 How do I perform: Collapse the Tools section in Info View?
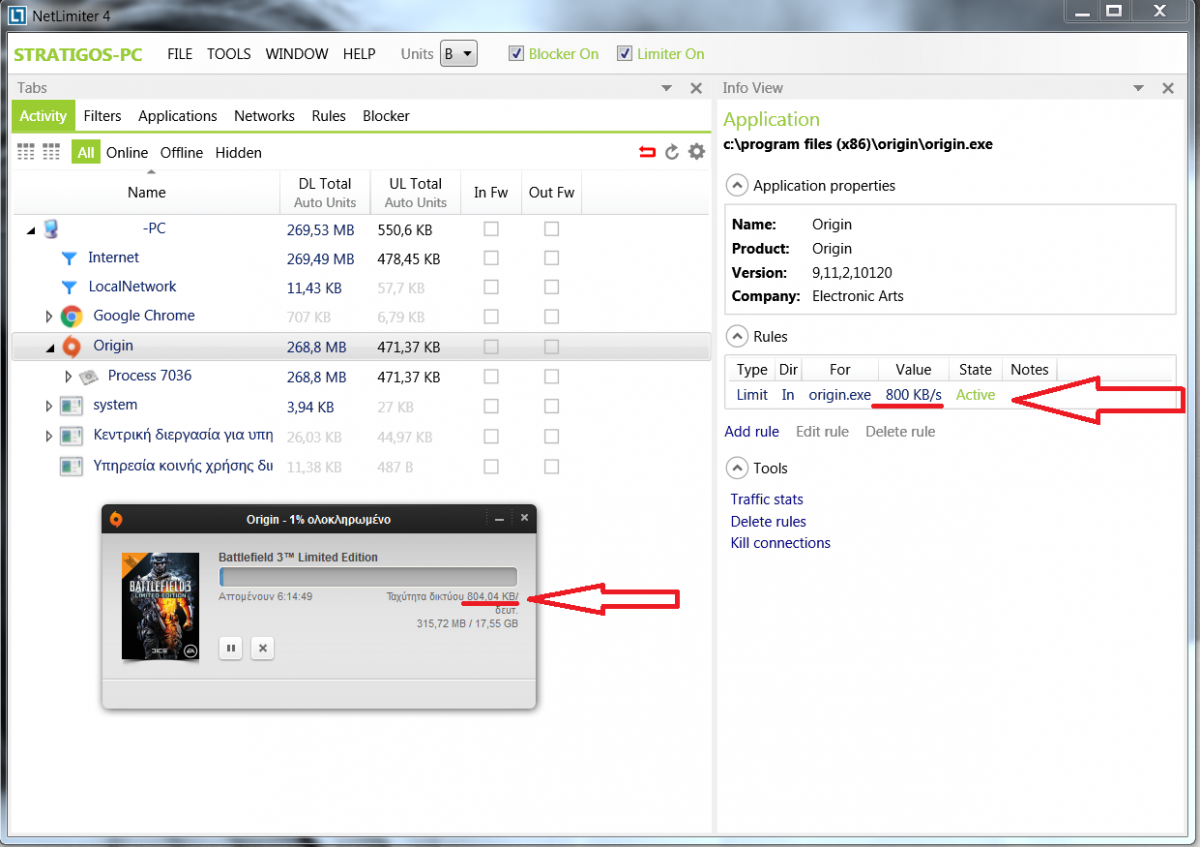tap(736, 468)
